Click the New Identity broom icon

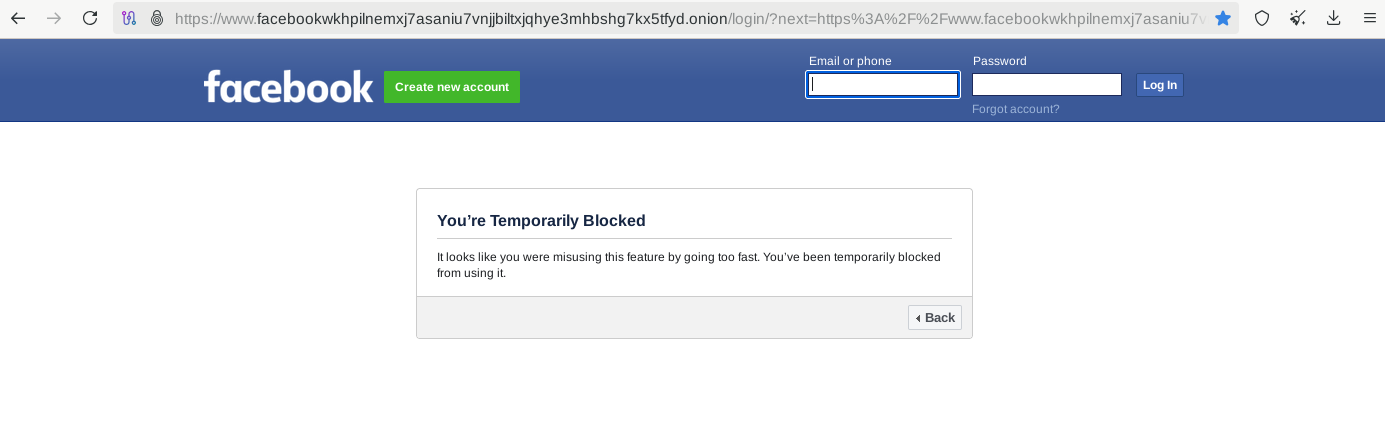1298,18
